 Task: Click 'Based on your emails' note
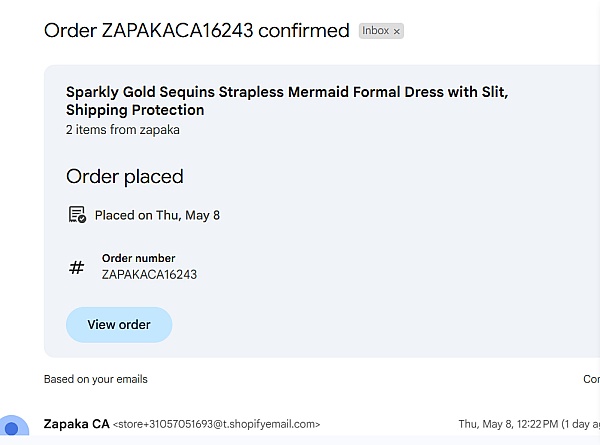pos(95,379)
